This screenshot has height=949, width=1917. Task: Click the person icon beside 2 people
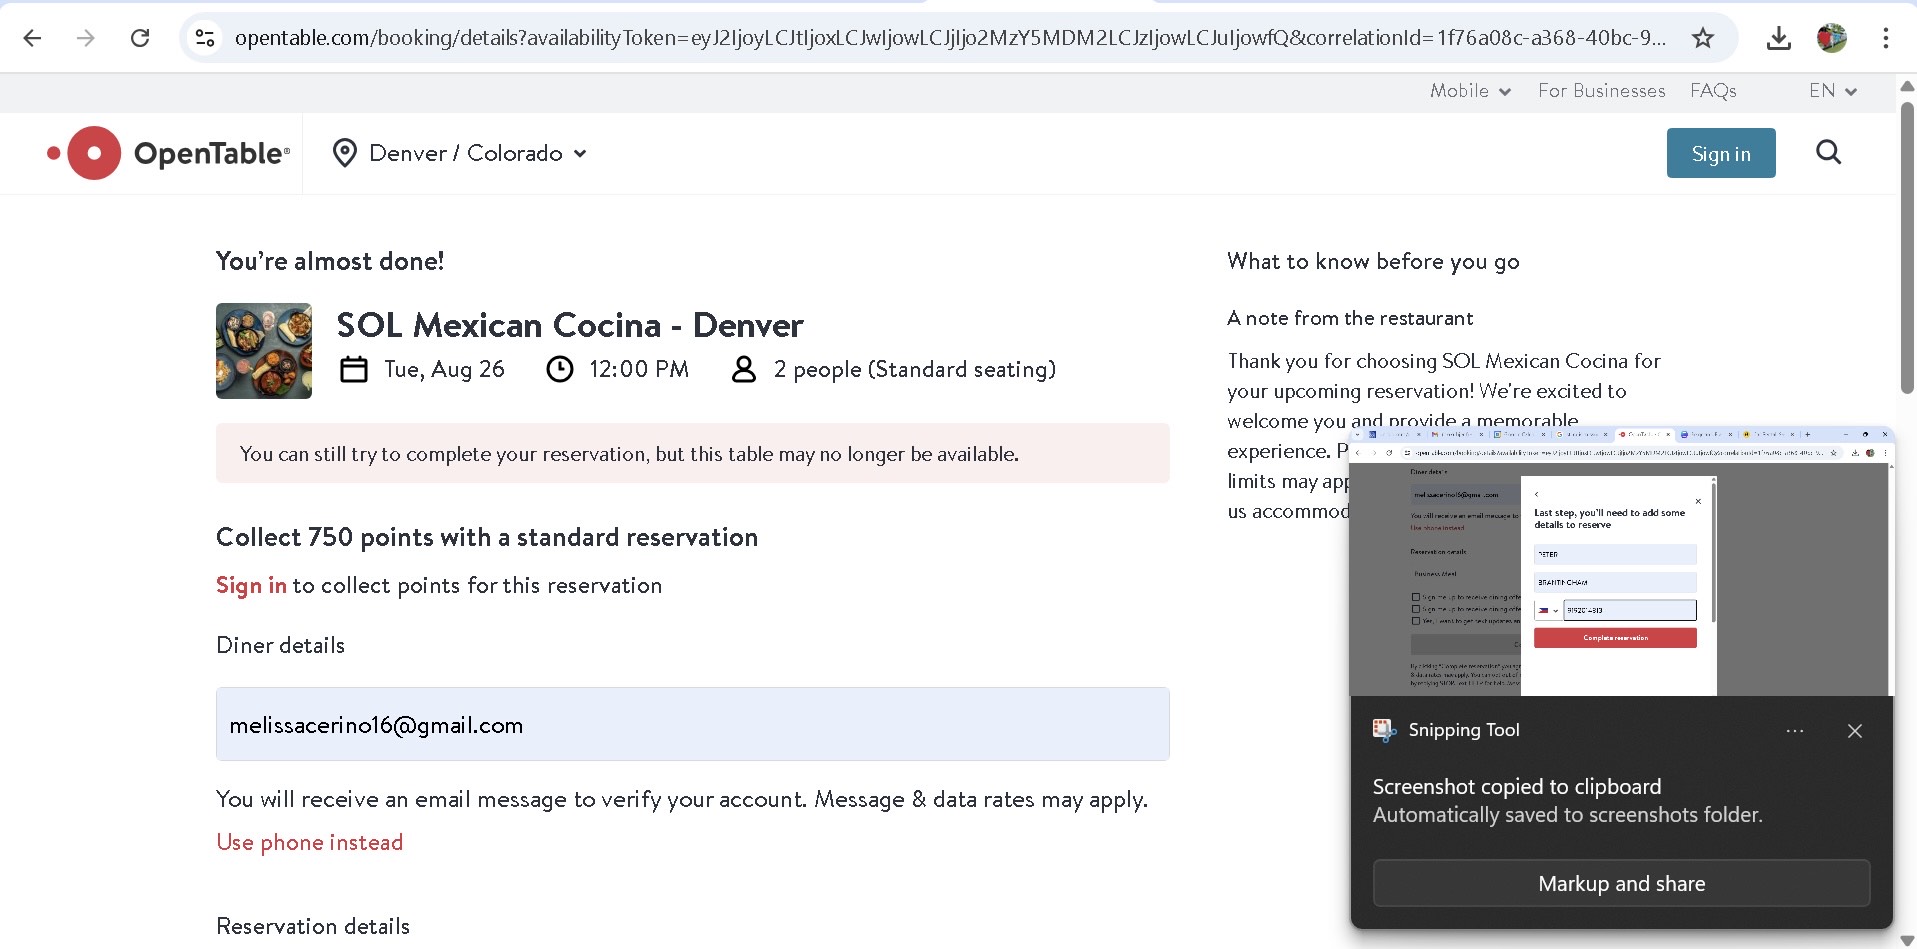point(744,370)
